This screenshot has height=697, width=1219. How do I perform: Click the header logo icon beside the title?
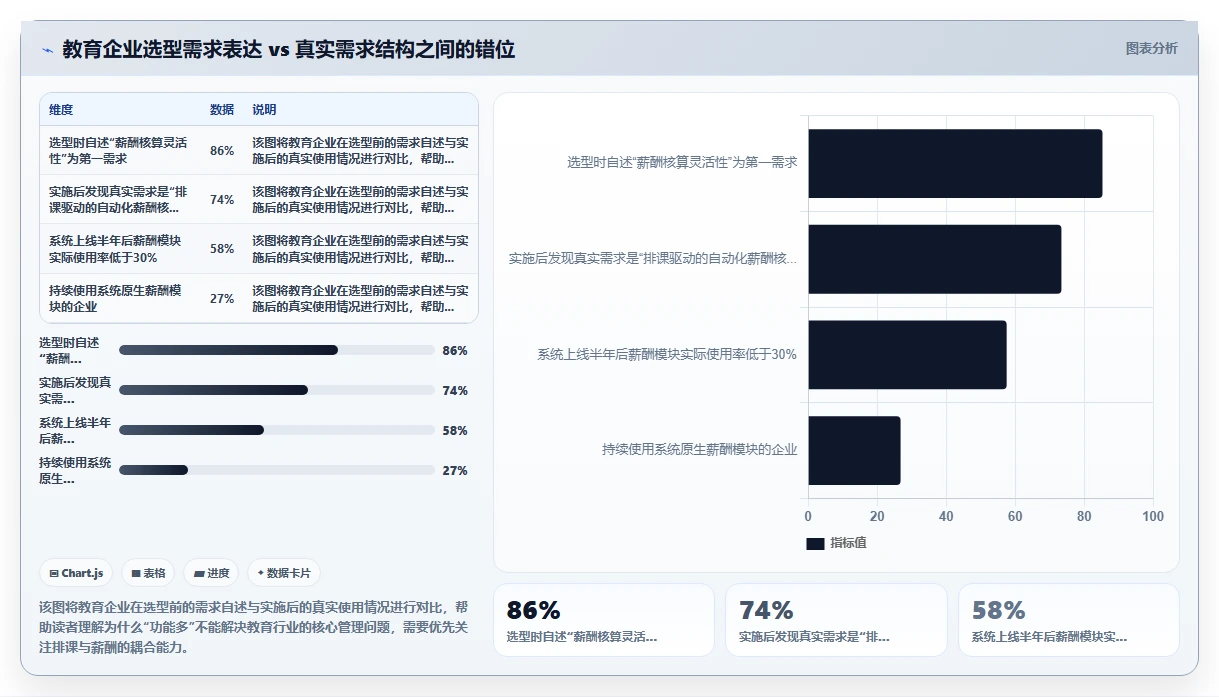click(47, 50)
